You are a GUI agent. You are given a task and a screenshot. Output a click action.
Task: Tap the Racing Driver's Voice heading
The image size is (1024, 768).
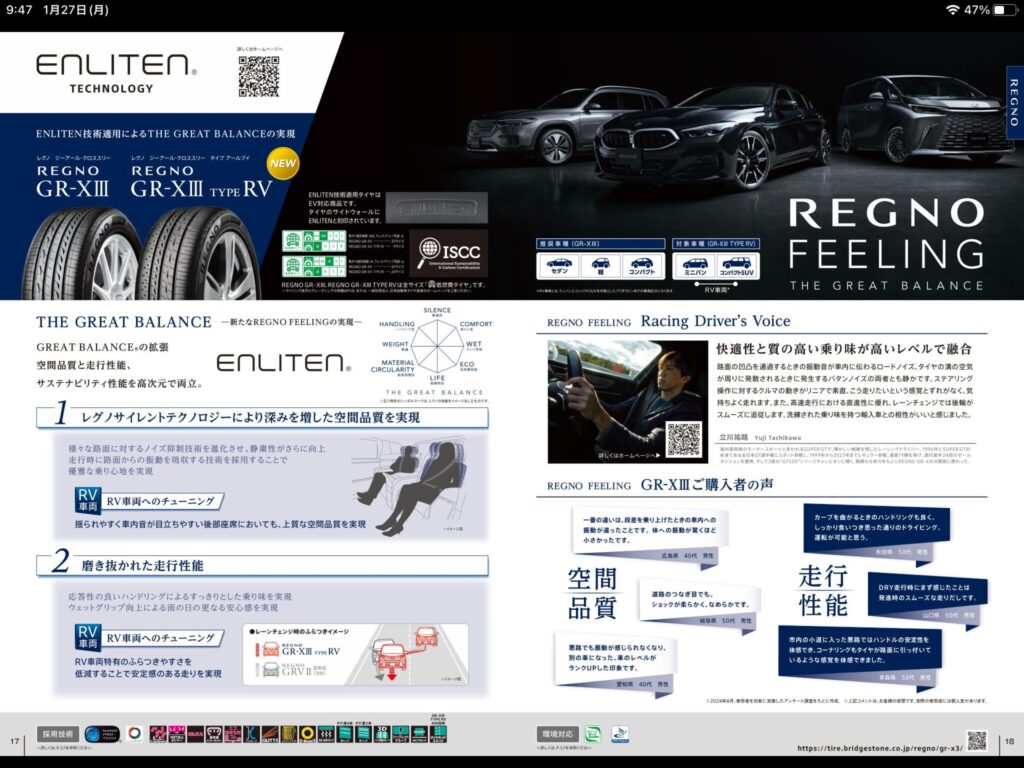pos(715,321)
